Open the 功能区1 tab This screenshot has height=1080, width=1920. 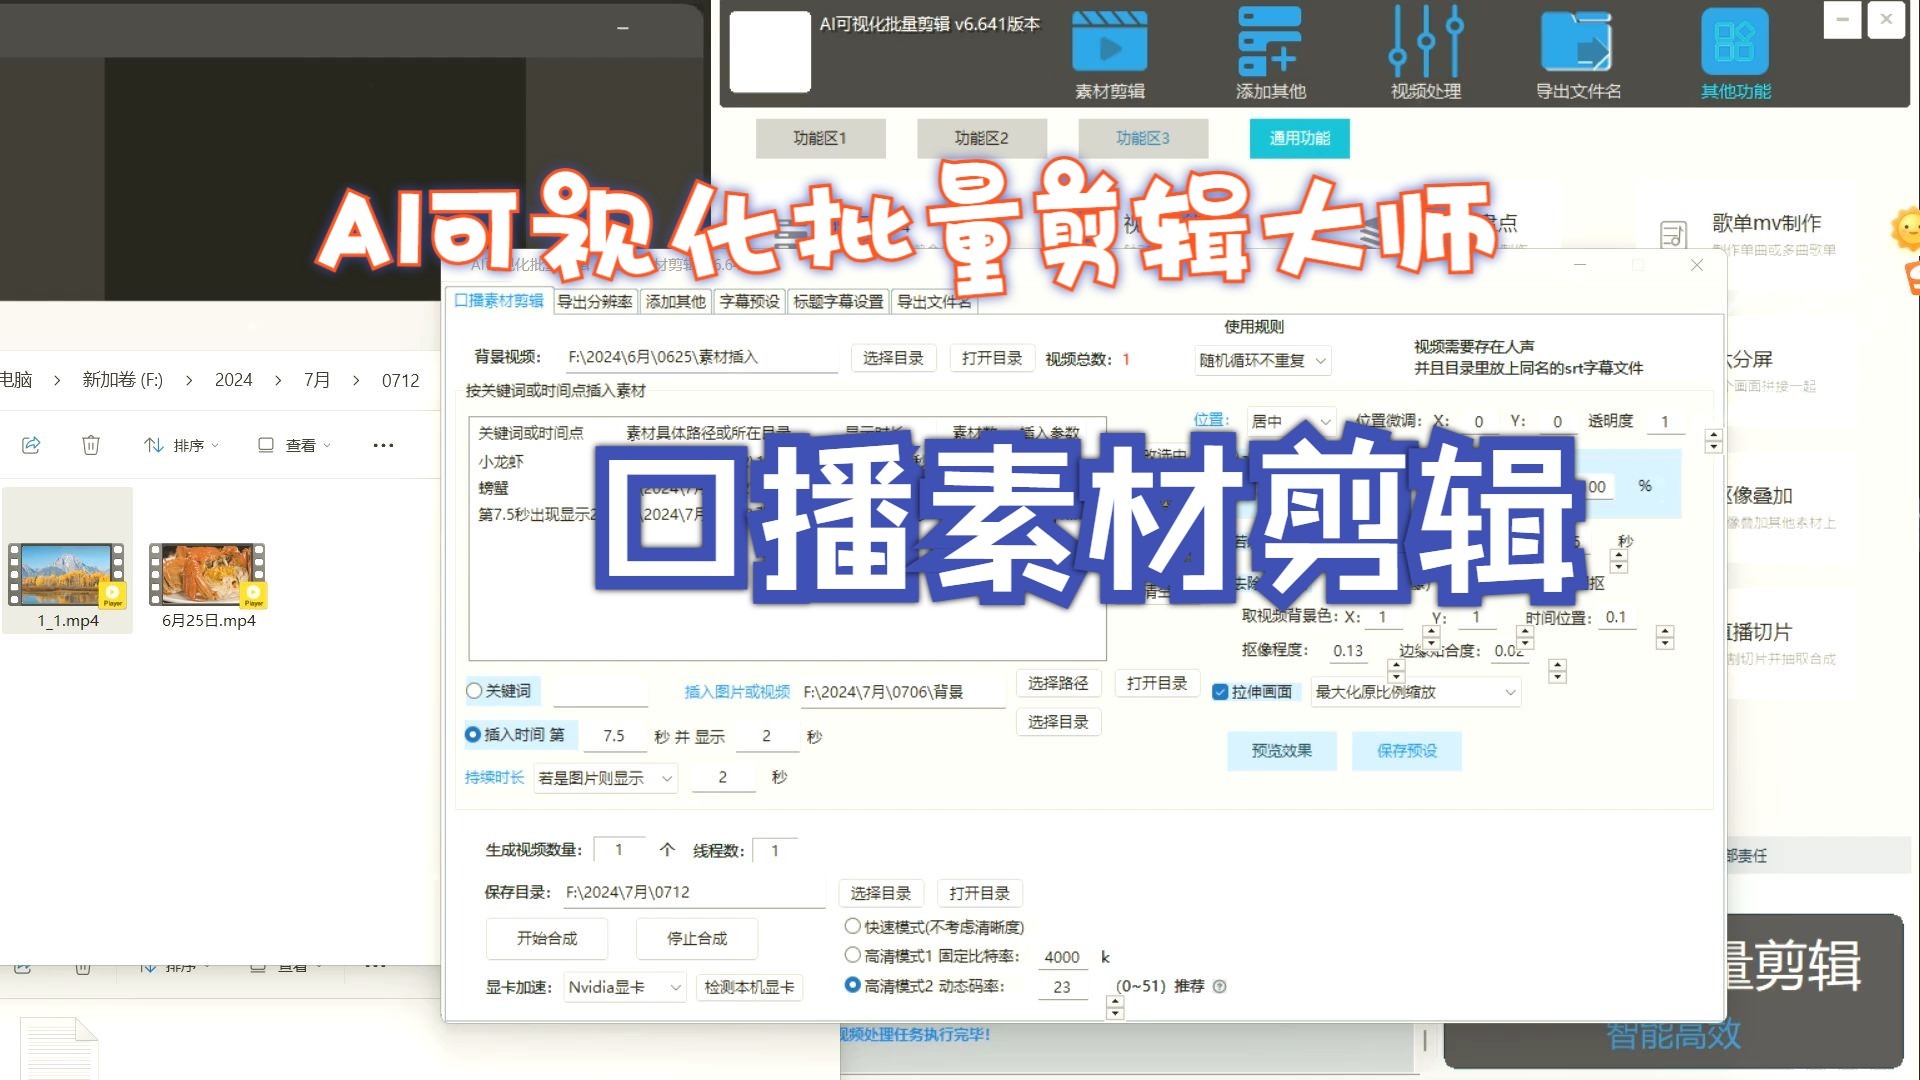(820, 138)
